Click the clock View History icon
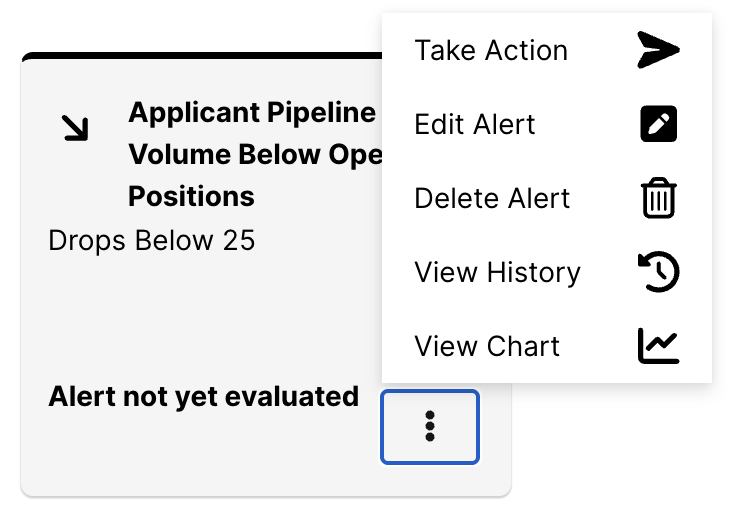 (x=659, y=272)
